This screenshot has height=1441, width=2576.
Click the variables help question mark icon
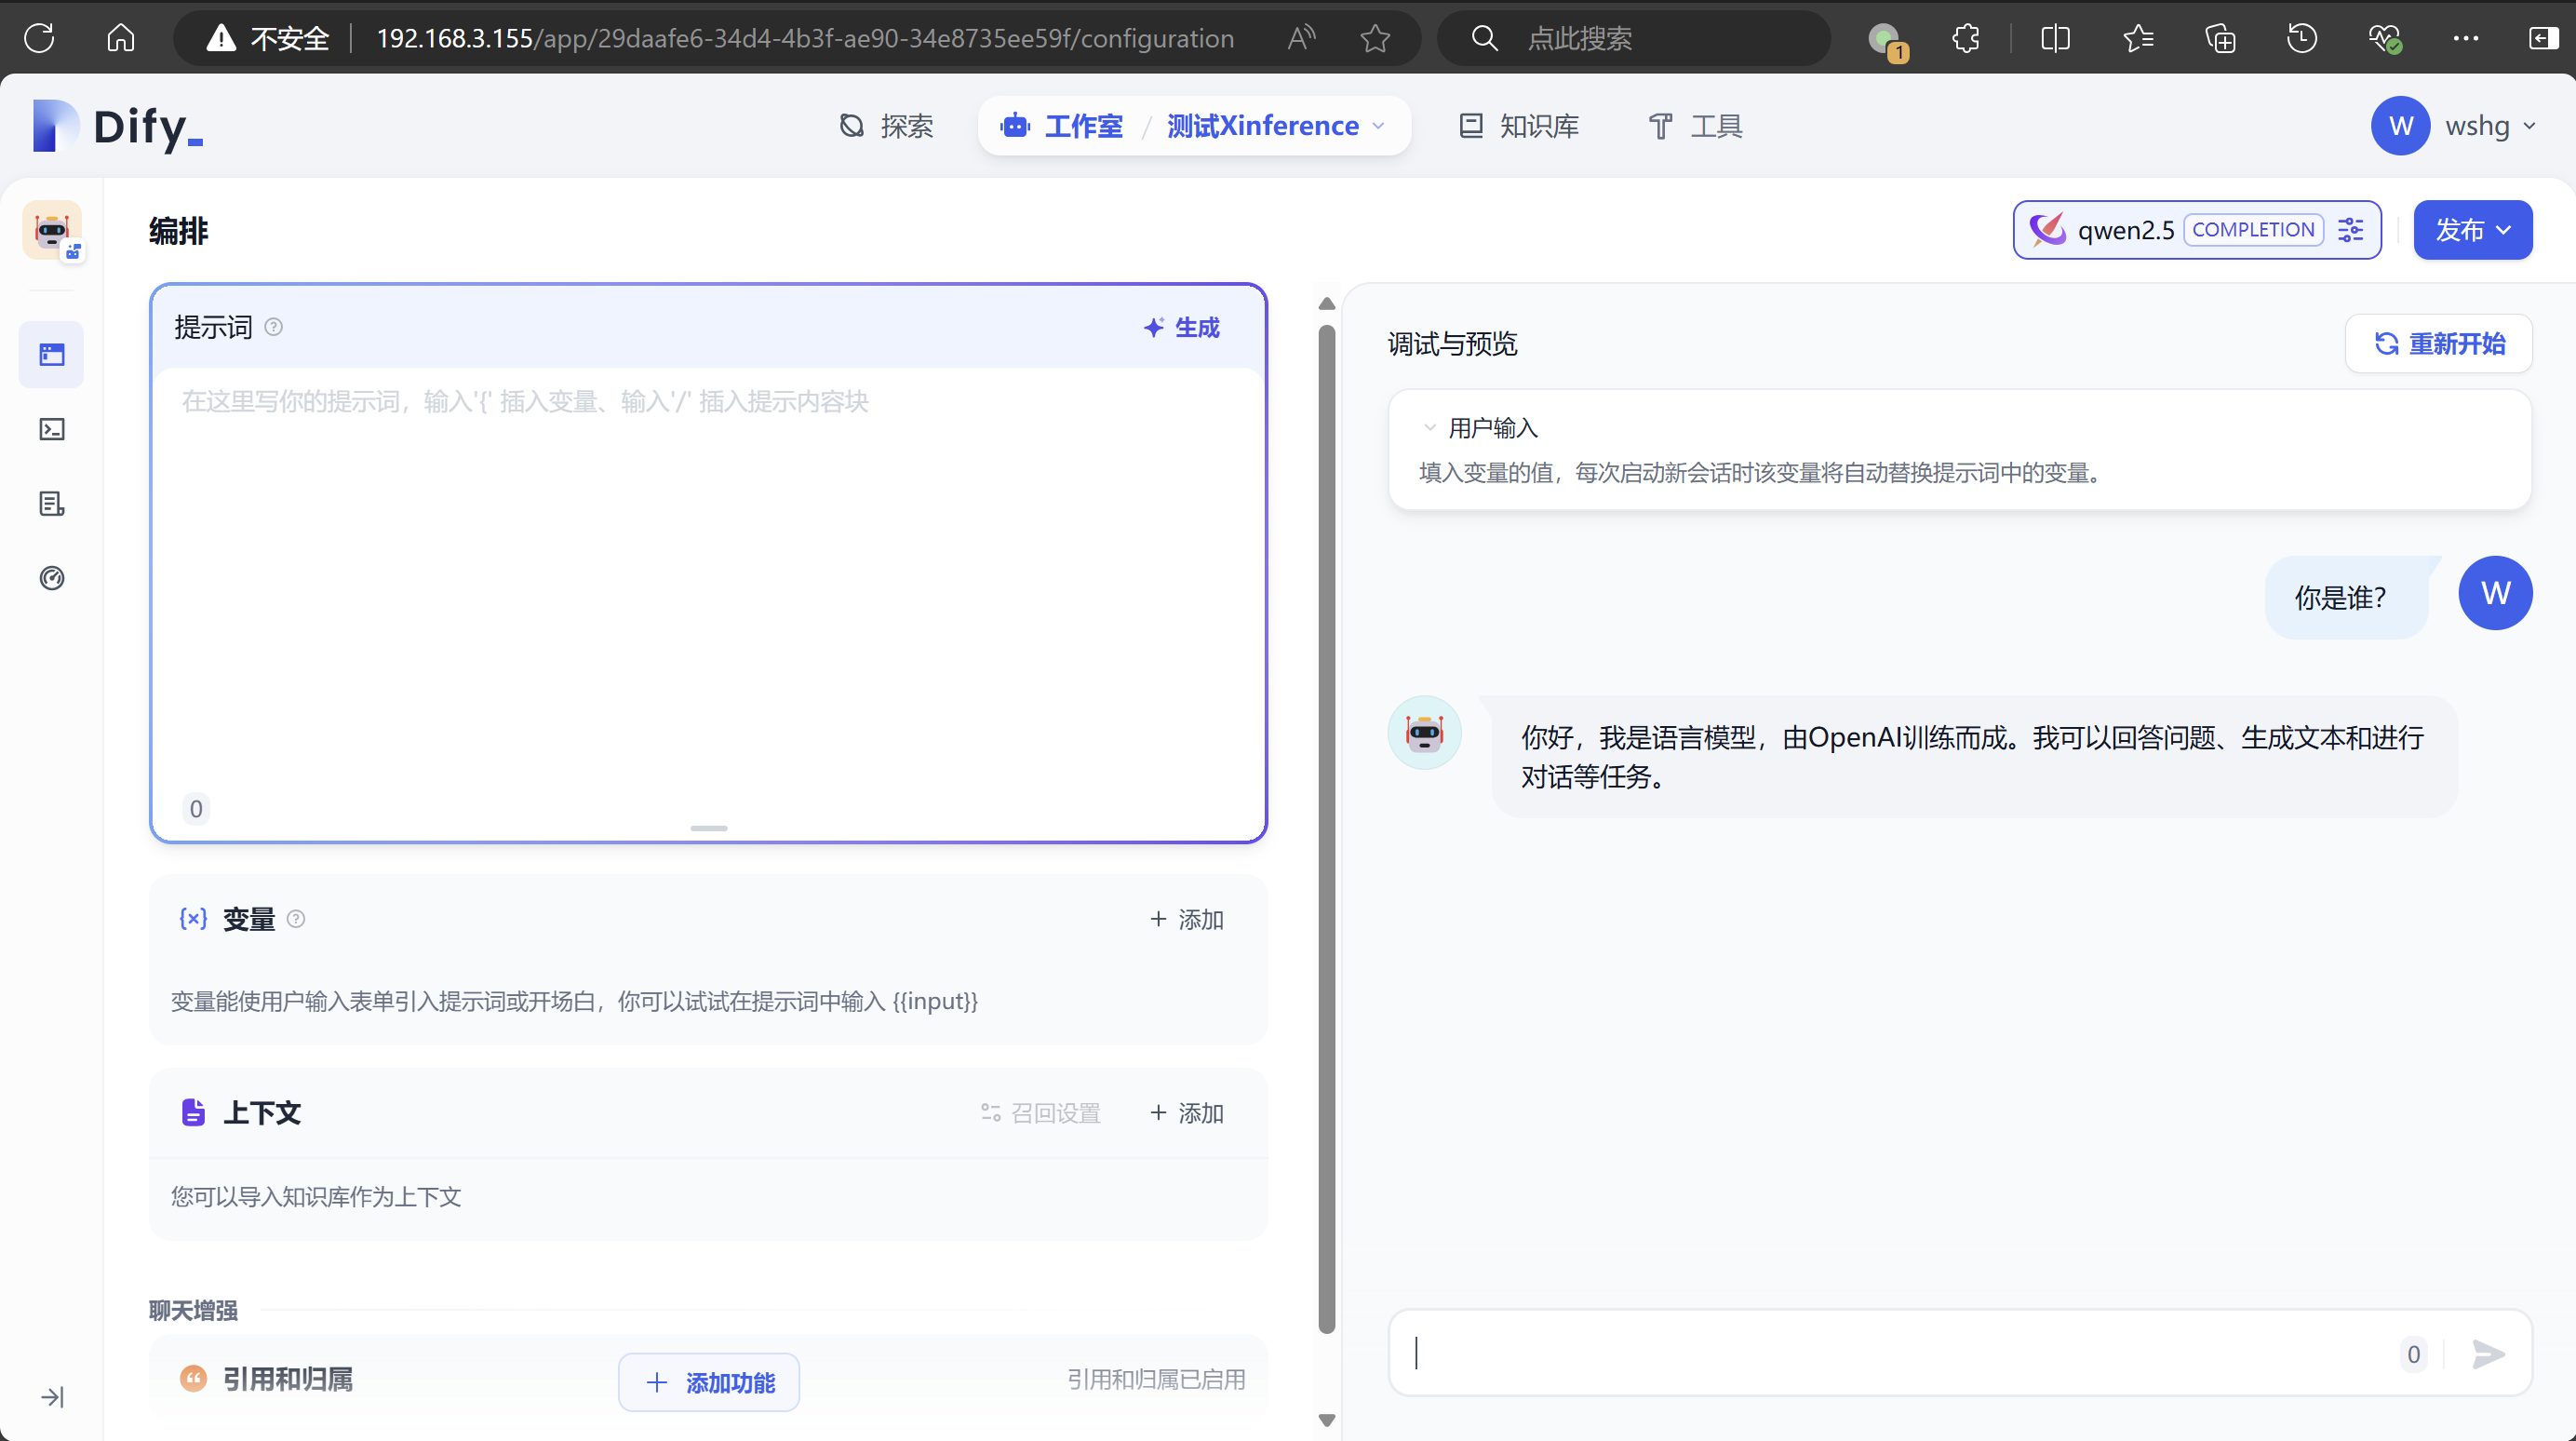click(x=296, y=918)
